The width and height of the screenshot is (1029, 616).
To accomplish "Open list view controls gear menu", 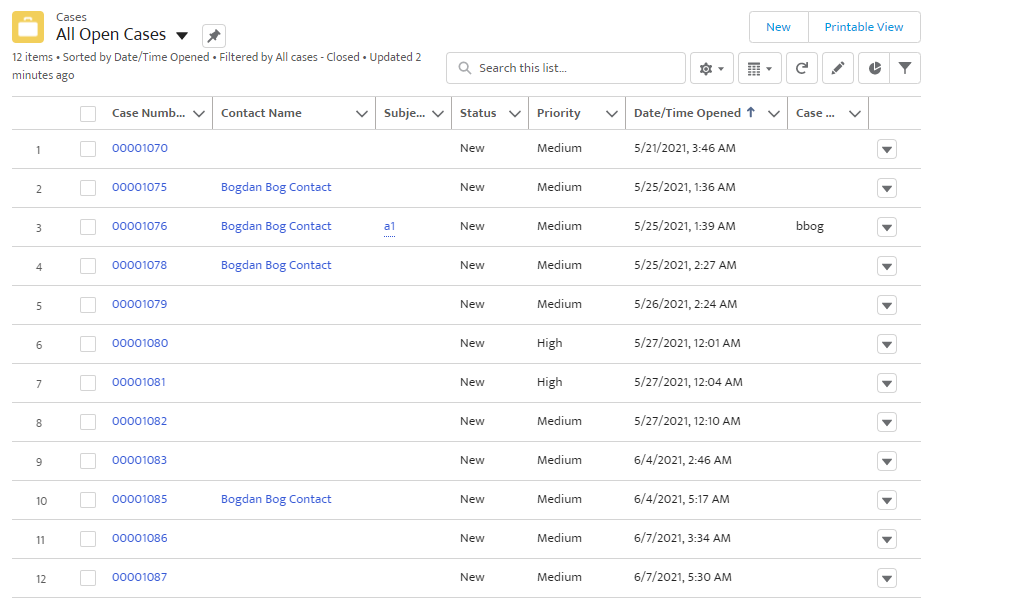I will (711, 68).
